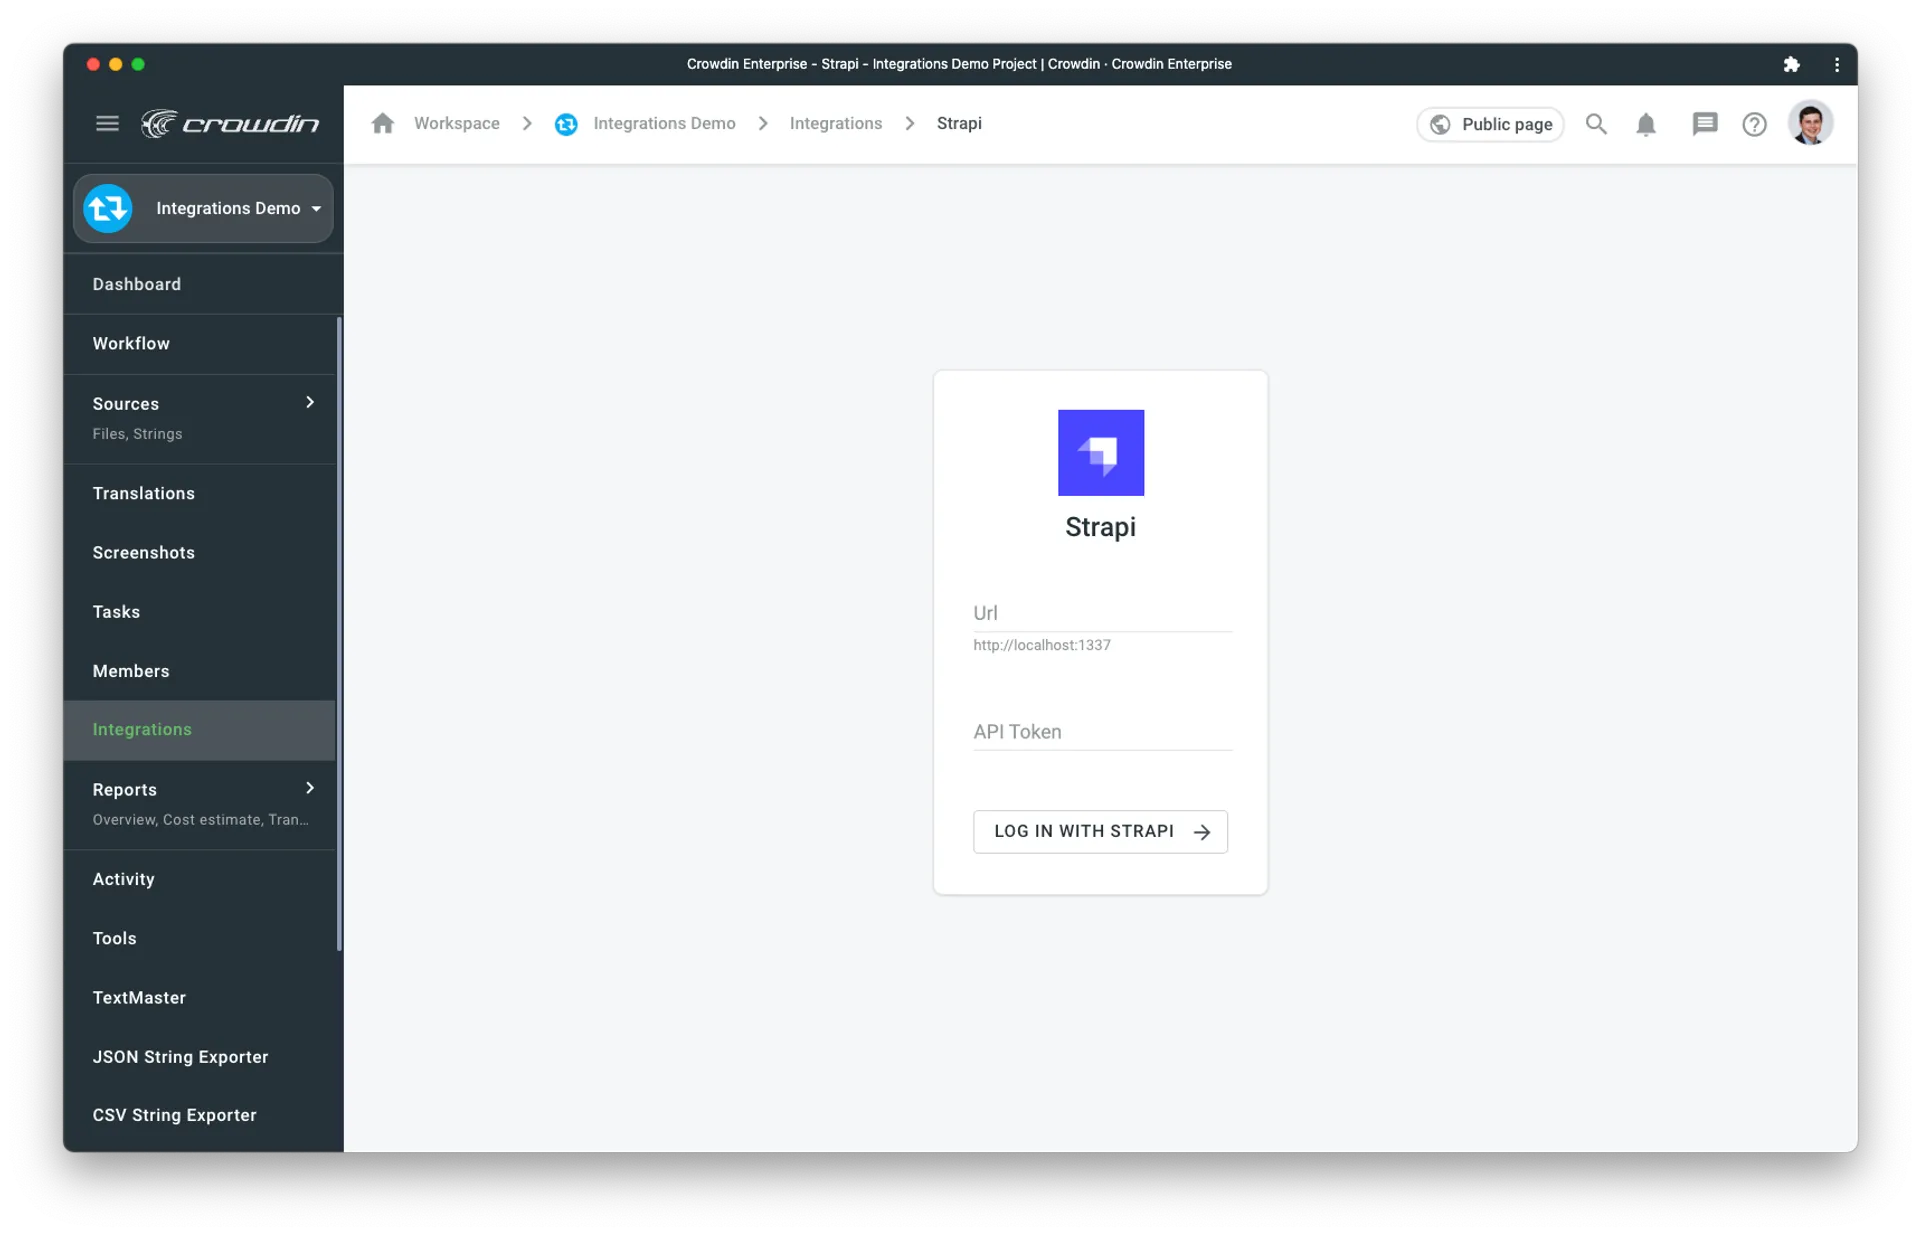The image size is (1920, 1235).
Task: Click the Strapi logo image
Action: pyautogui.click(x=1100, y=452)
